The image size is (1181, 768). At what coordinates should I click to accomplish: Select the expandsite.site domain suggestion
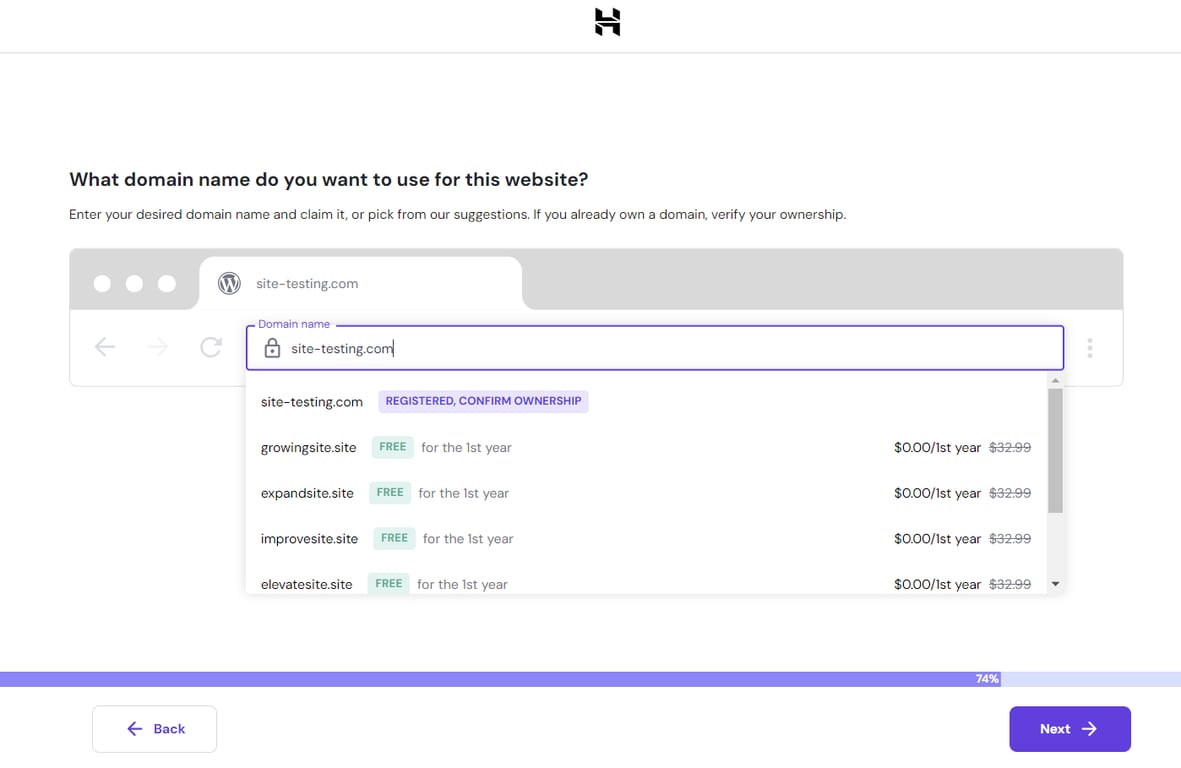click(306, 493)
